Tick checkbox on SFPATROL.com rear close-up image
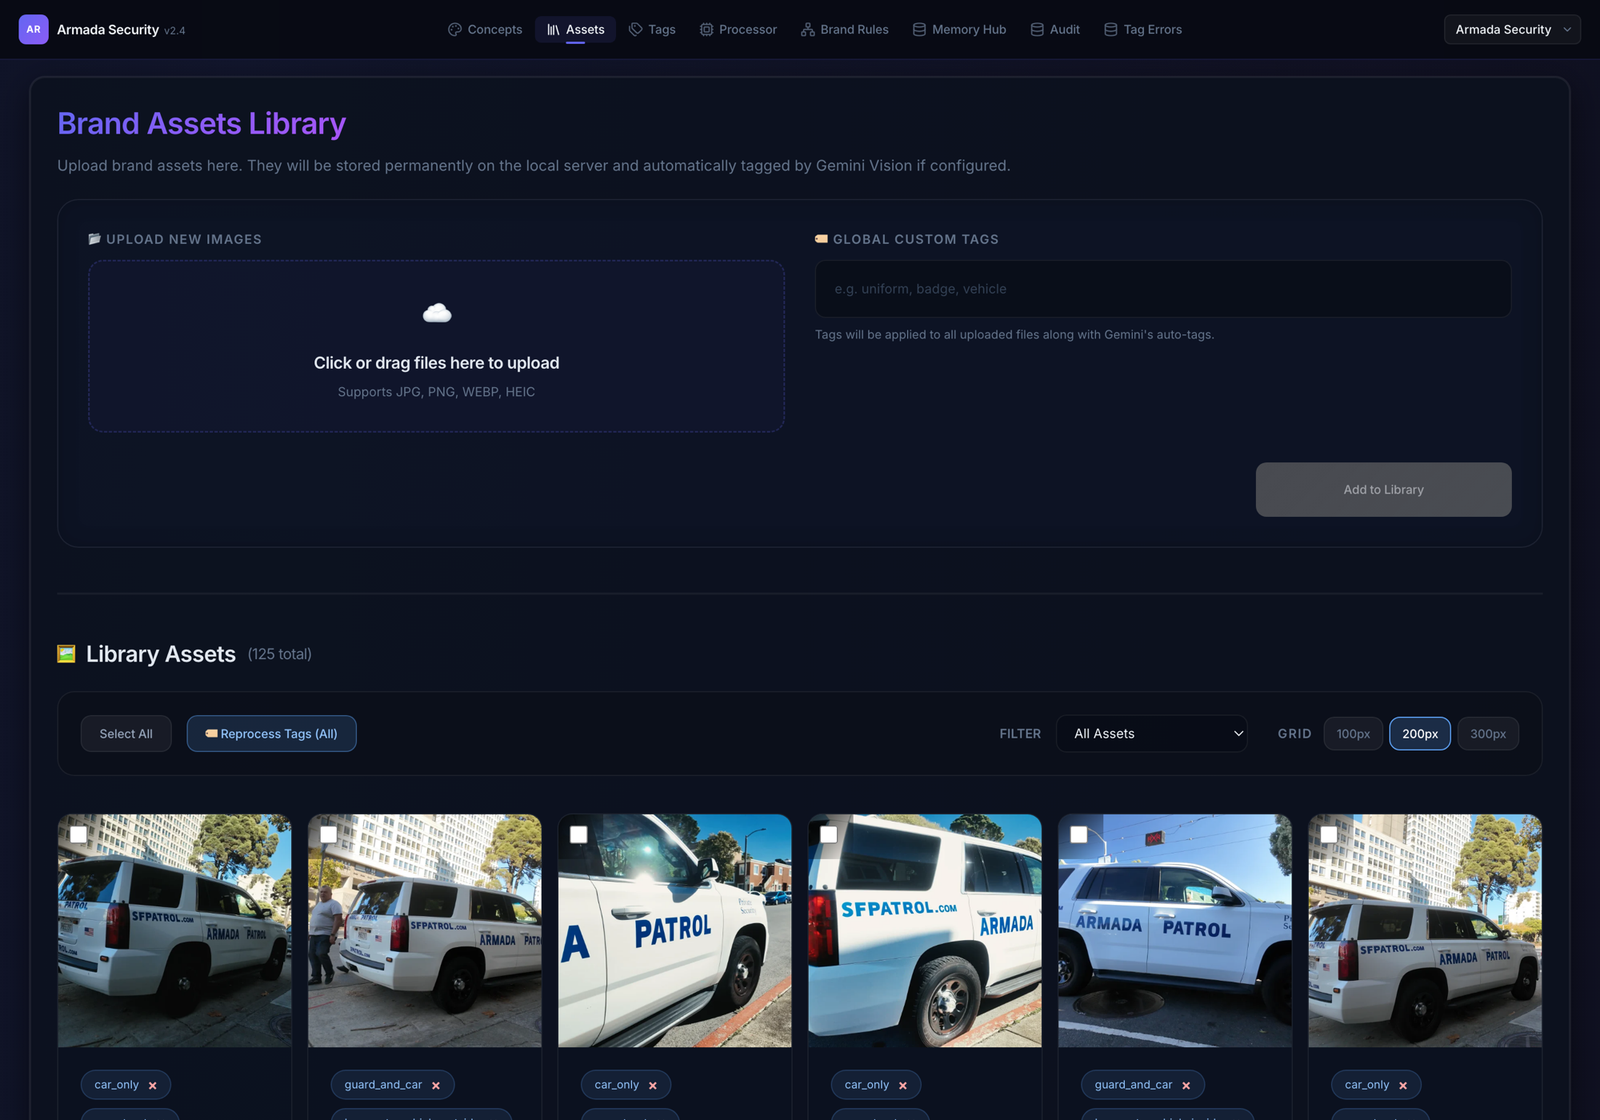The height and width of the screenshot is (1120, 1600). pos(828,834)
